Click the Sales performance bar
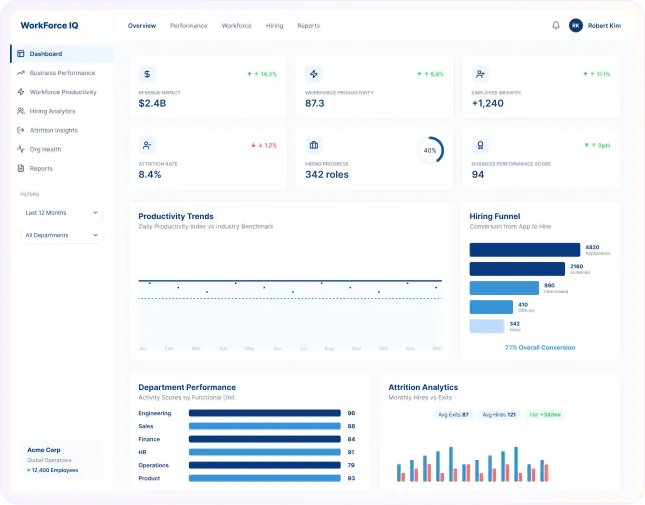645x505 pixels. pyautogui.click(x=264, y=426)
